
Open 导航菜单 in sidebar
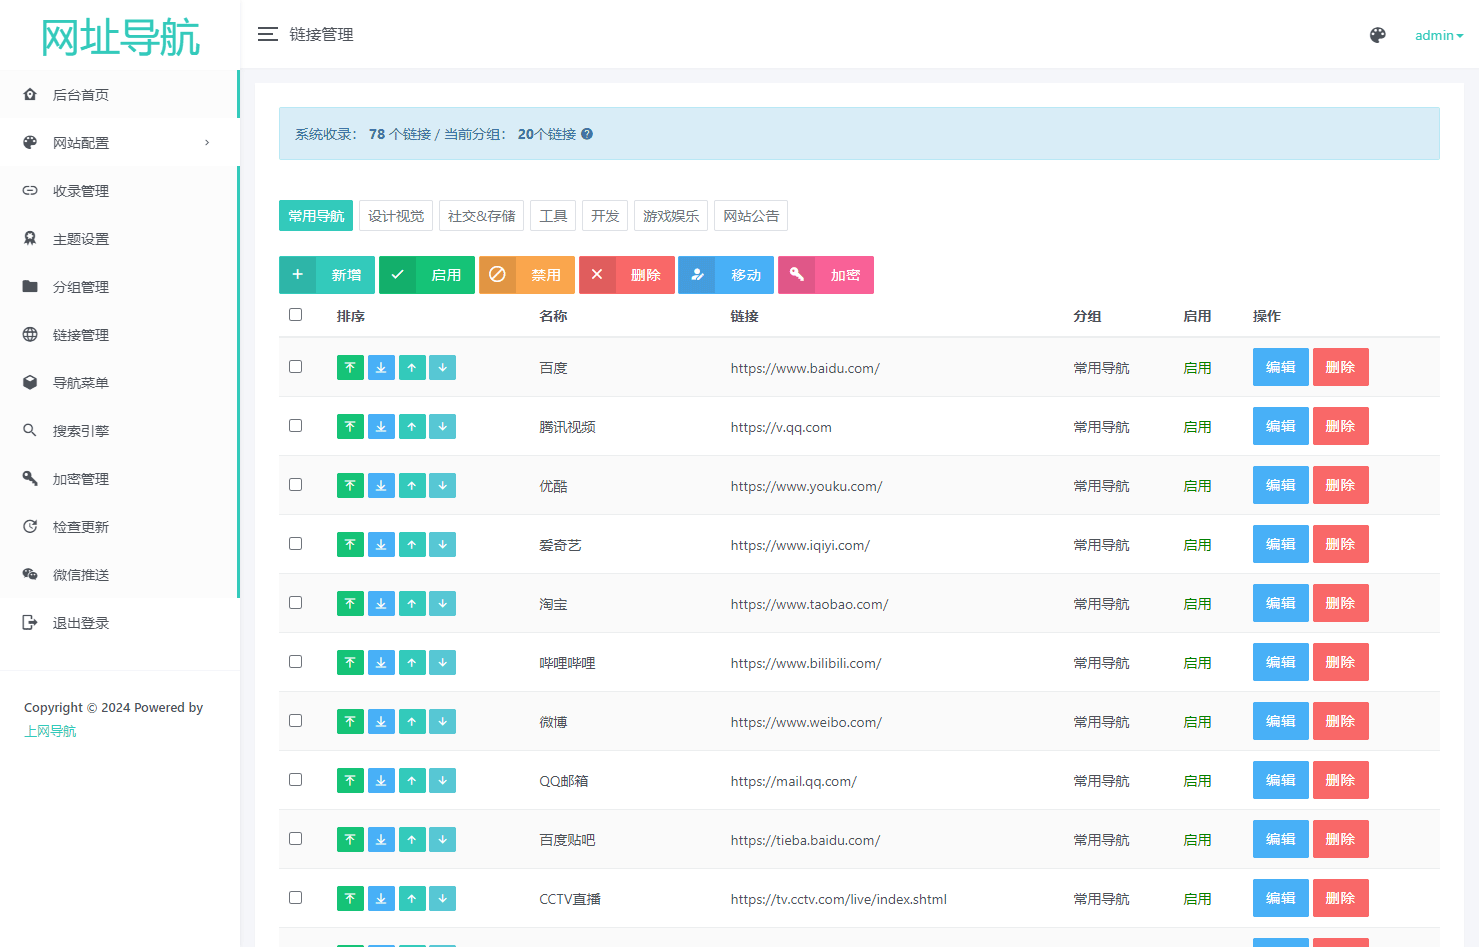(119, 383)
